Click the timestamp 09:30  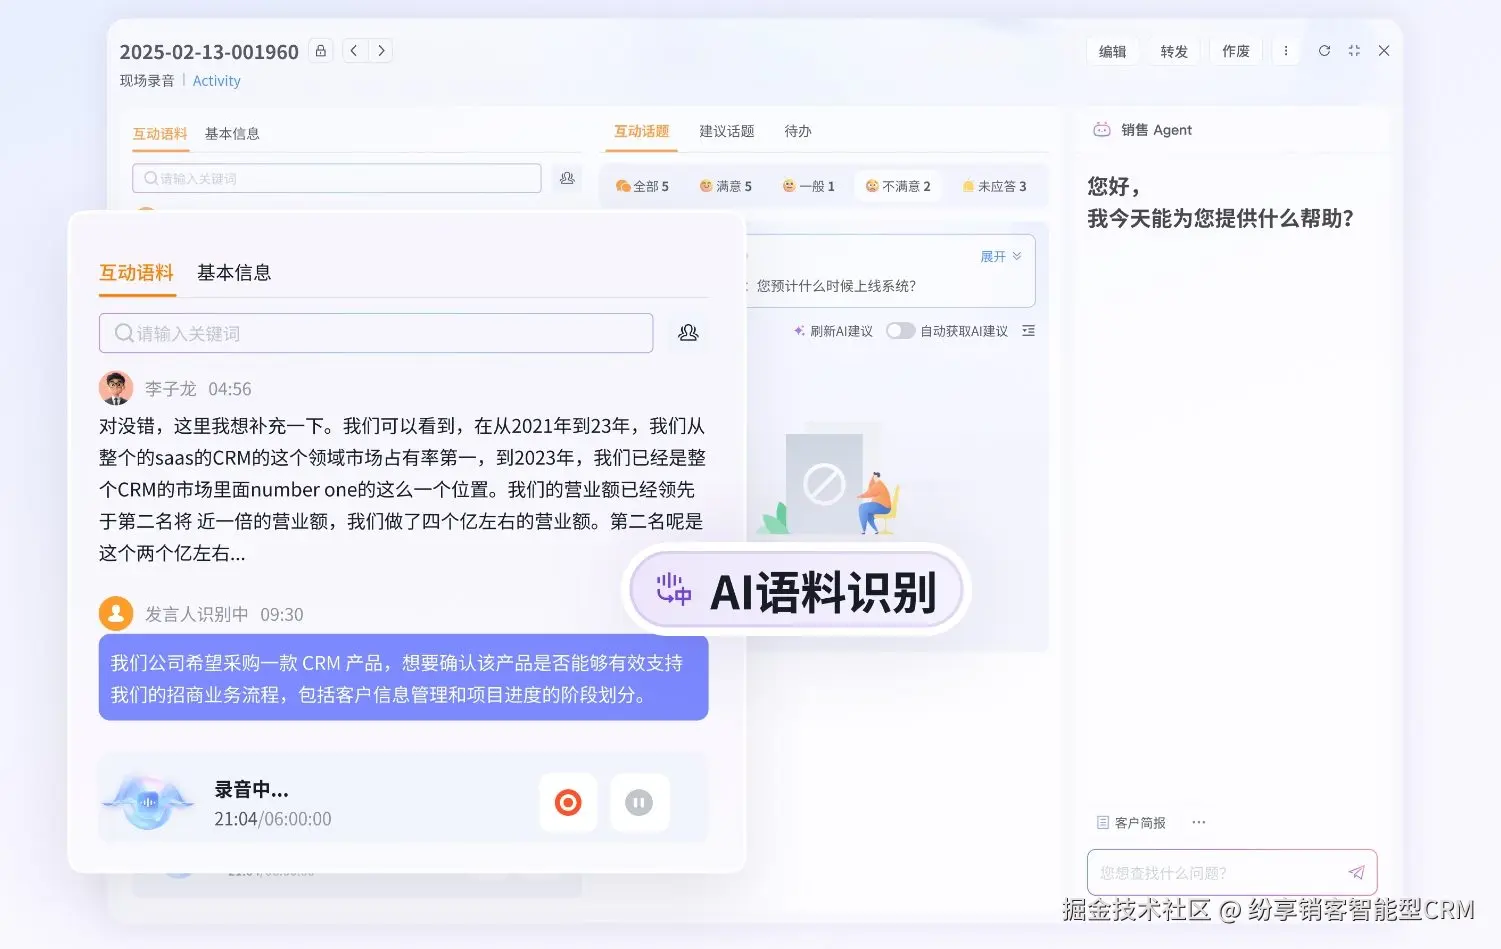point(281,614)
